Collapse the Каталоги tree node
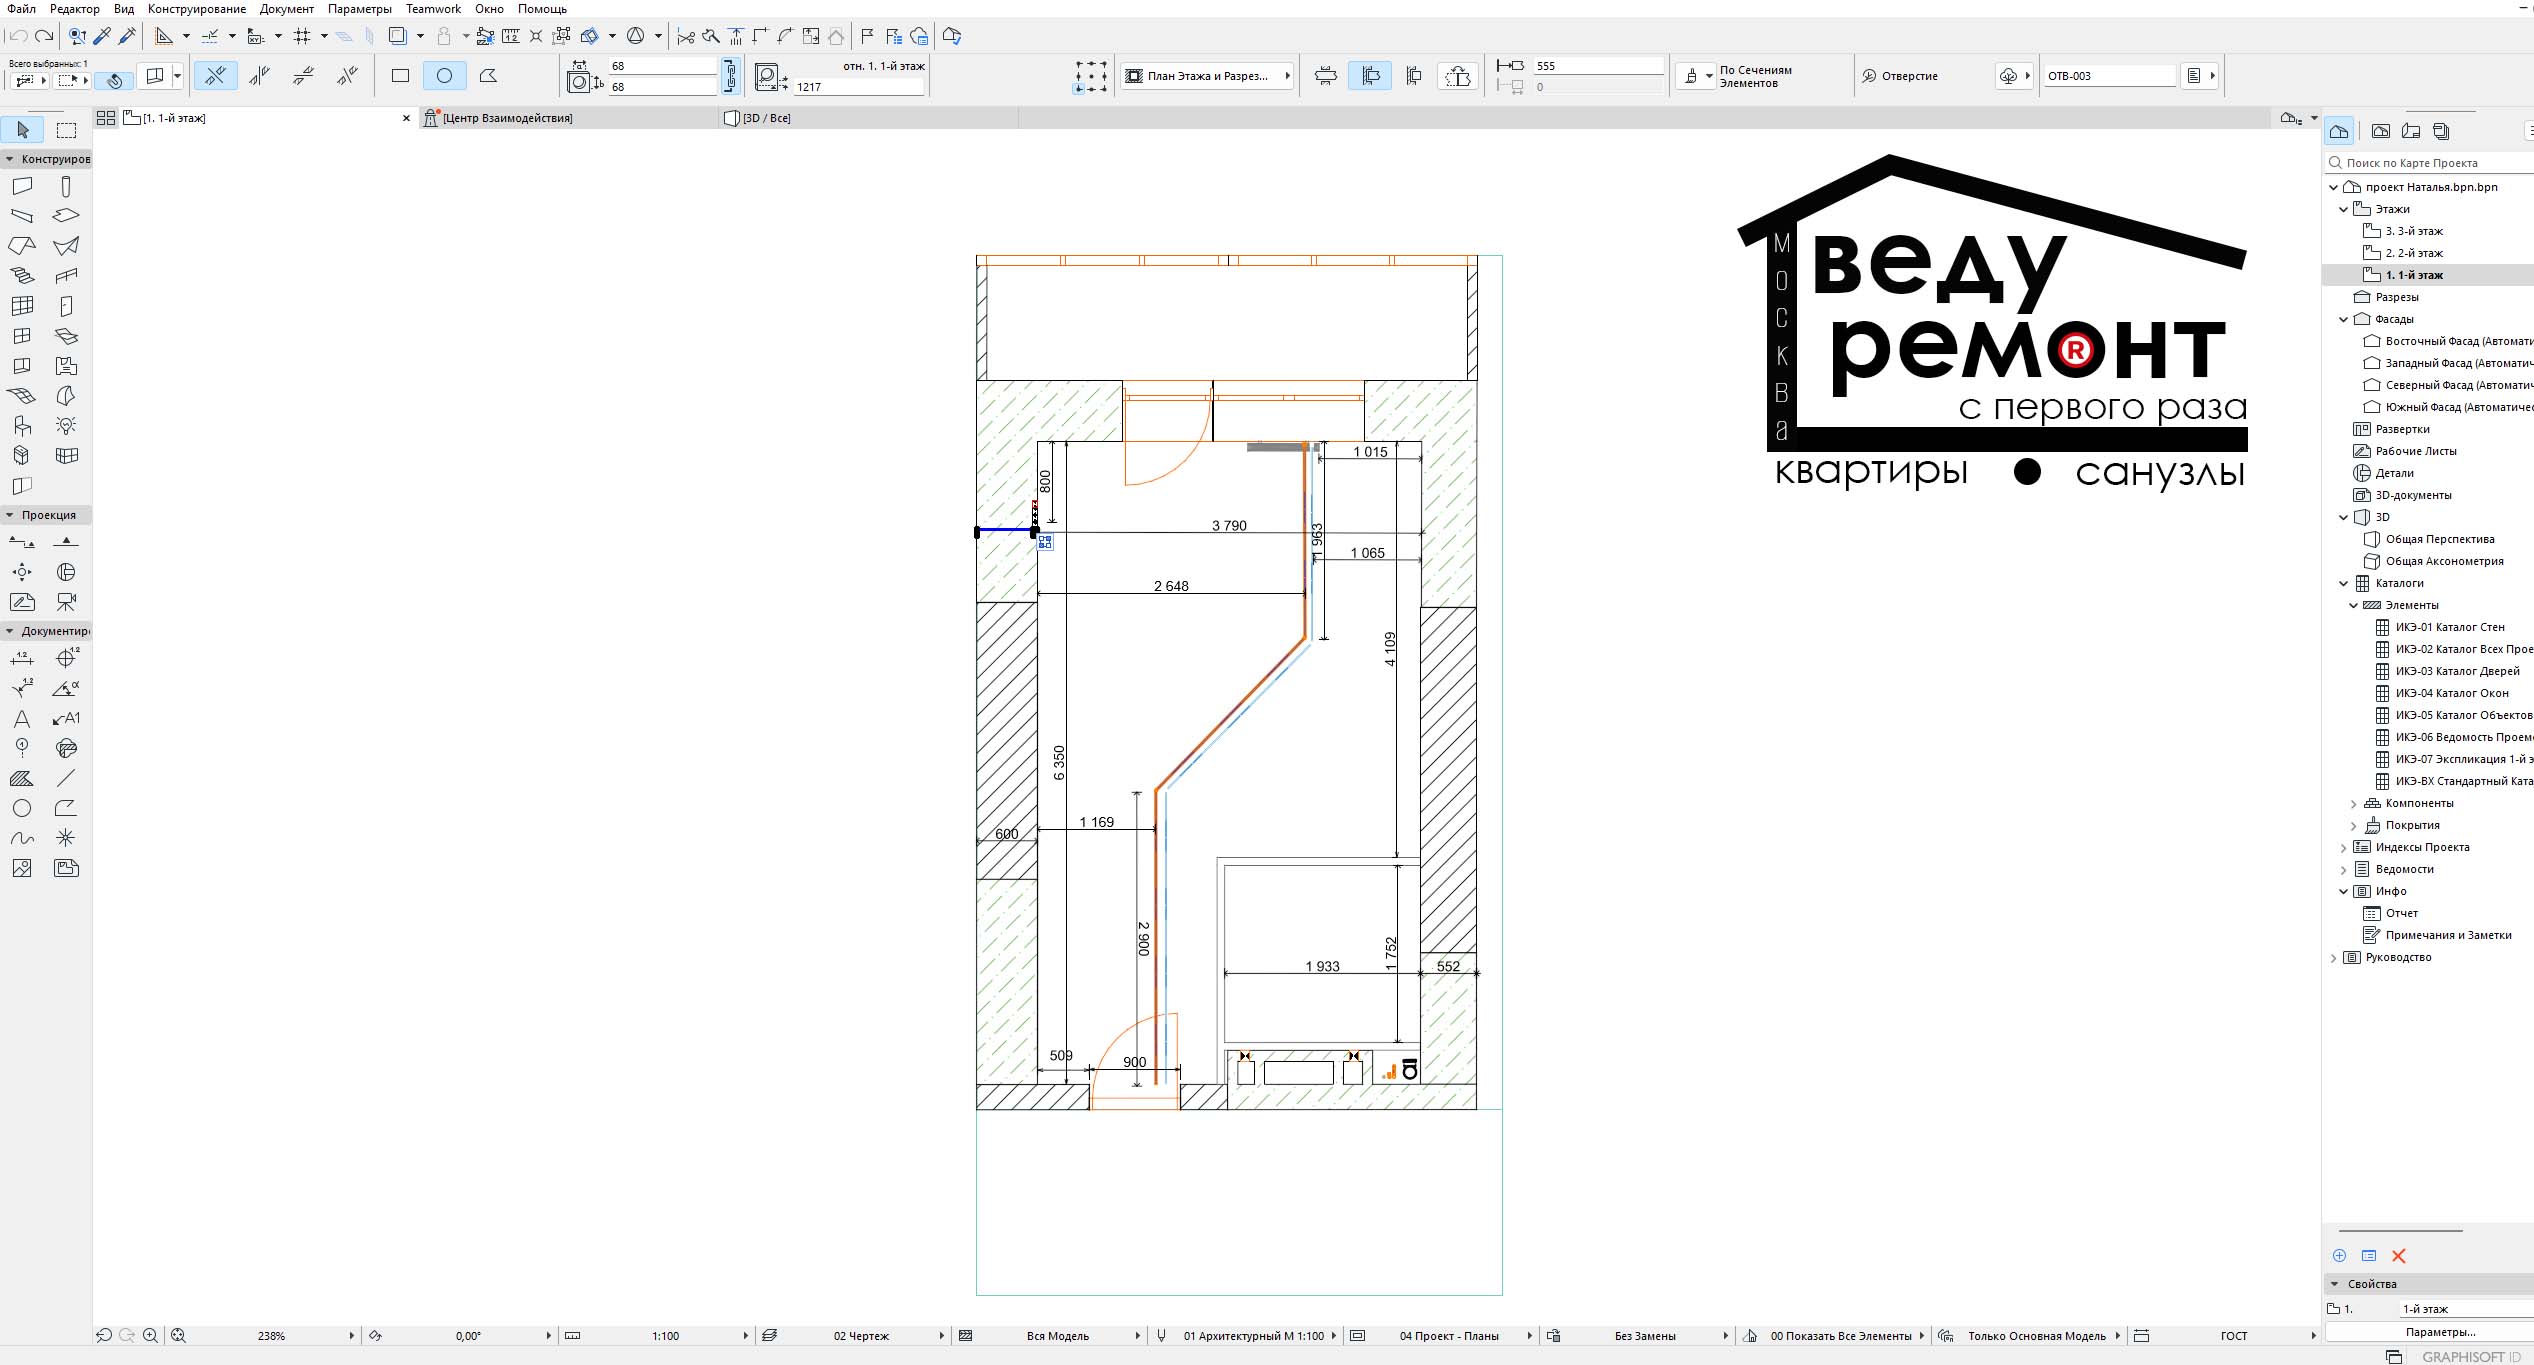Screen dimensions: 2534x1365 click(x=2343, y=583)
